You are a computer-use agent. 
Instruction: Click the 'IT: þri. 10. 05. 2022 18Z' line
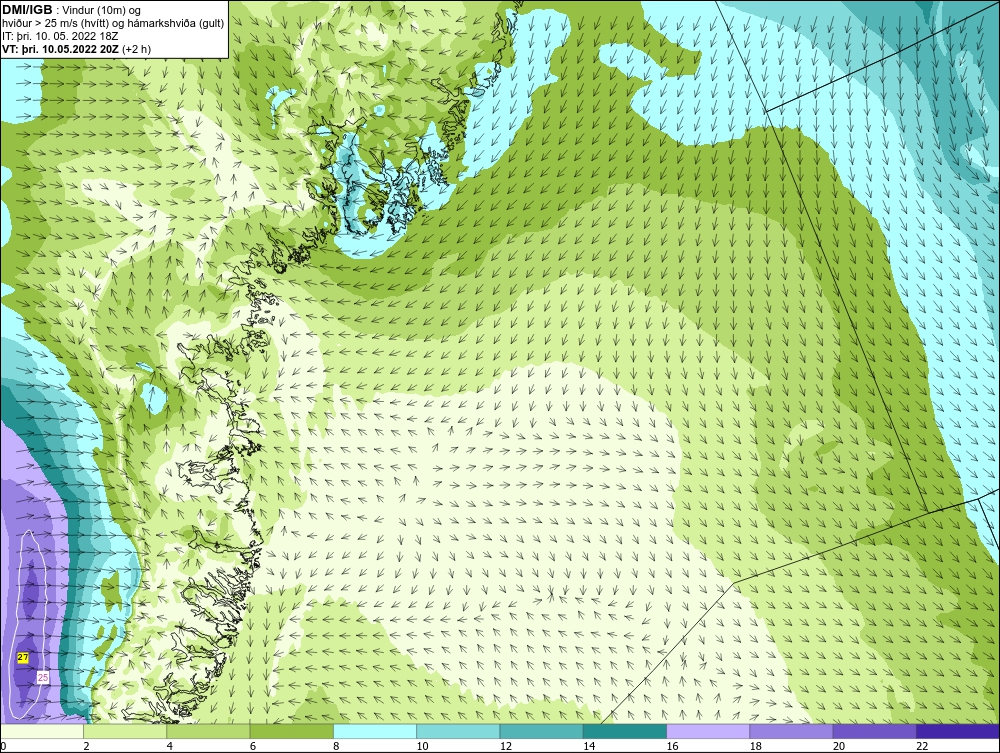point(60,36)
